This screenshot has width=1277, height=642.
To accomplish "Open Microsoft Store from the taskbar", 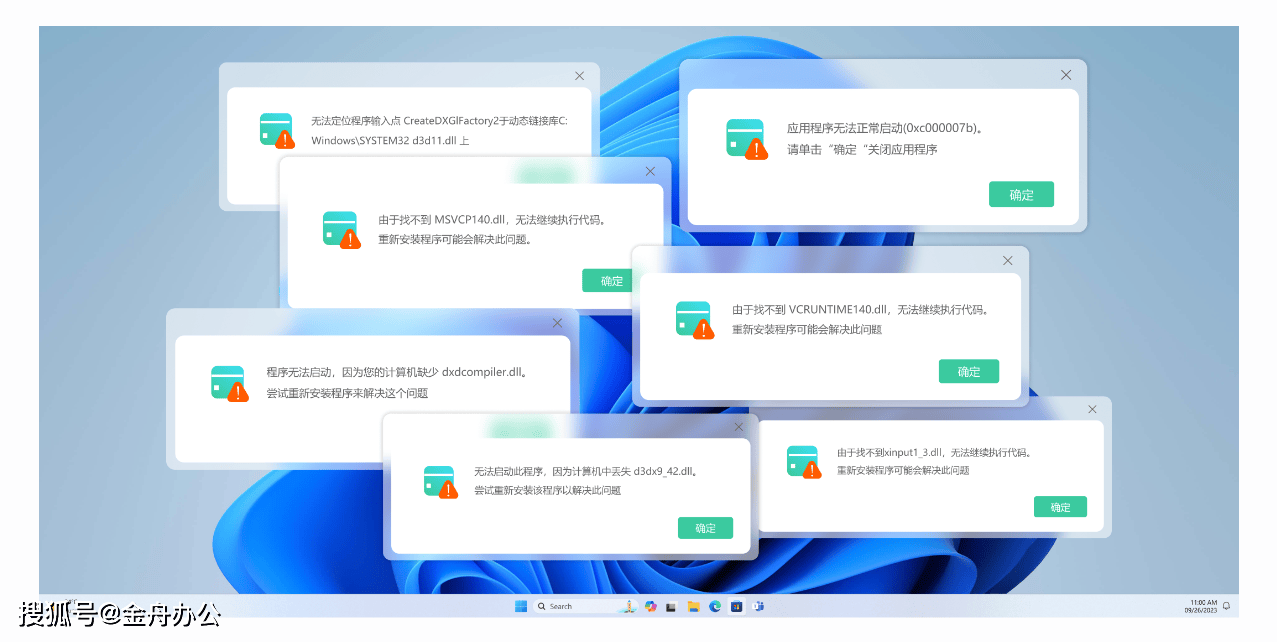I will coord(736,606).
